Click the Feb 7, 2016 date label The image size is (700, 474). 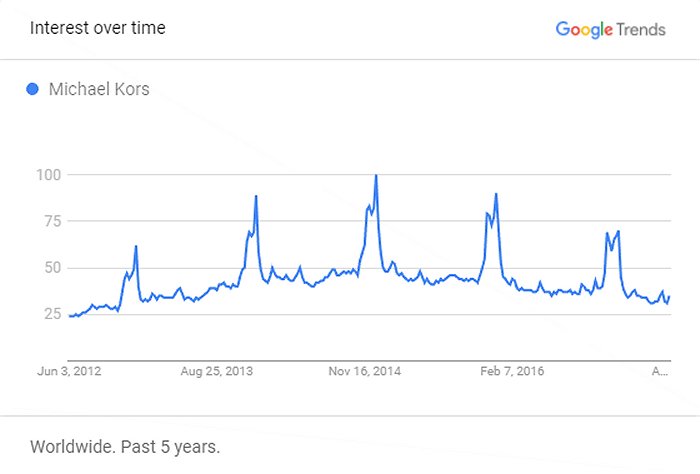[x=511, y=371]
